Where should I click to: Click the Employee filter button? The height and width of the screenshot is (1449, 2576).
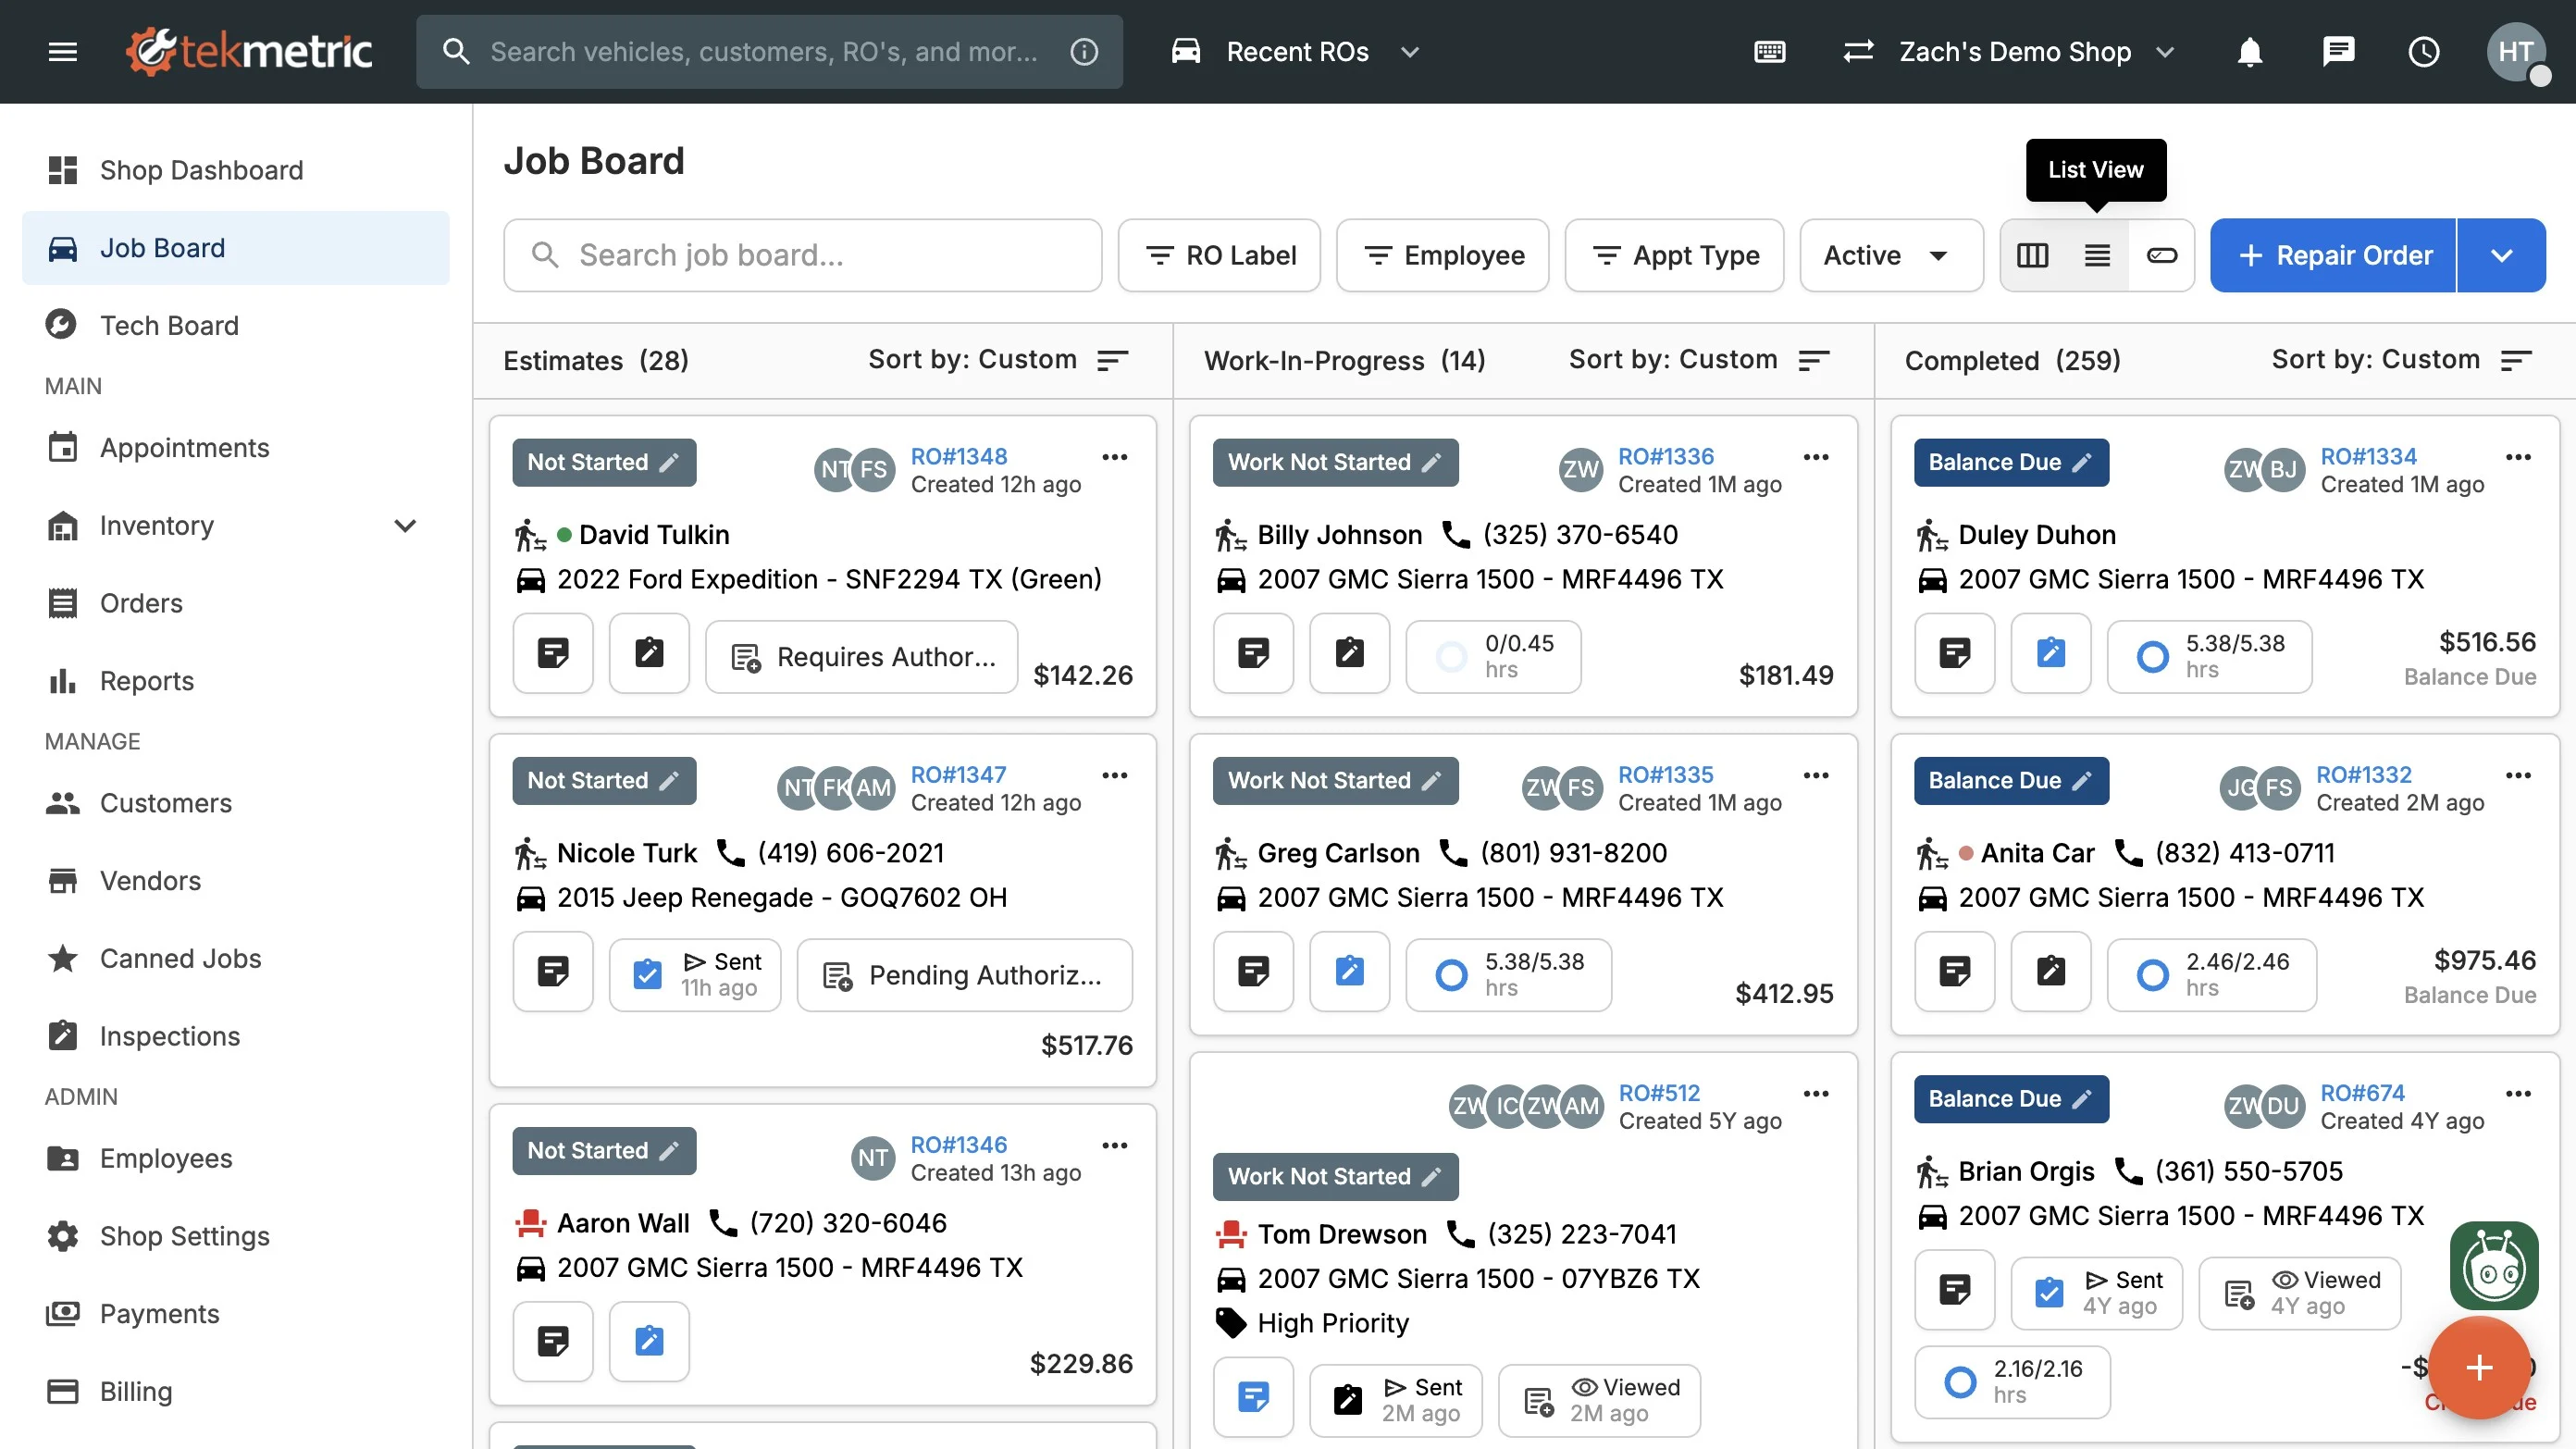(1442, 256)
